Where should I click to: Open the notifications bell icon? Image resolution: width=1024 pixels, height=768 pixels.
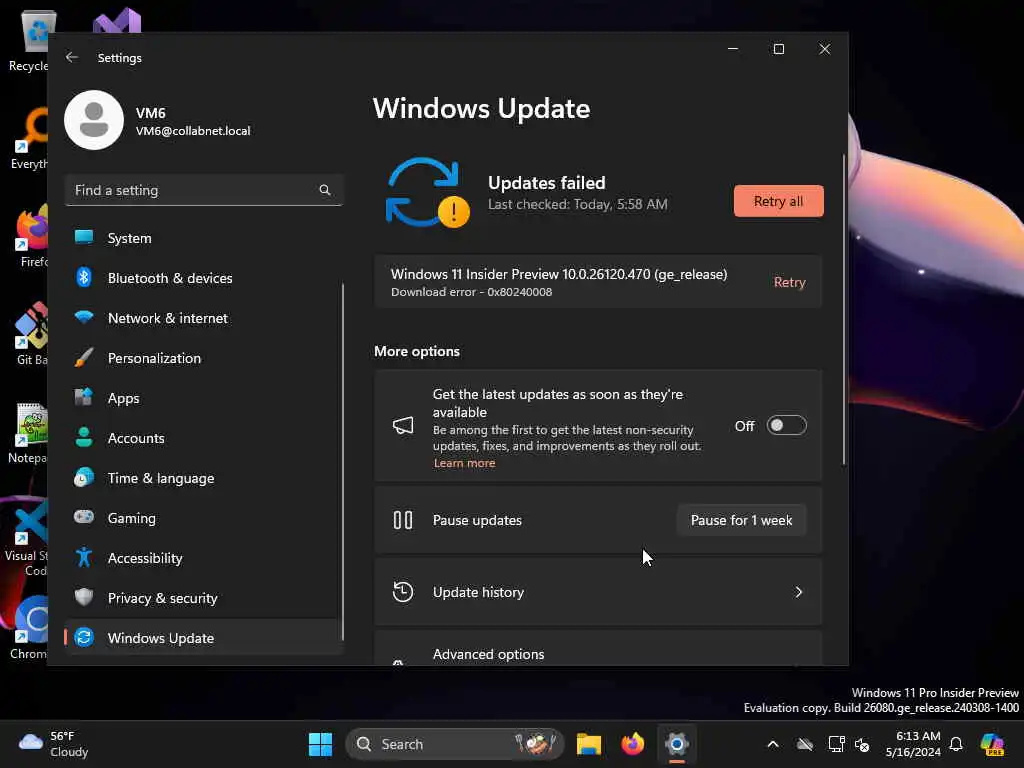(x=956, y=744)
